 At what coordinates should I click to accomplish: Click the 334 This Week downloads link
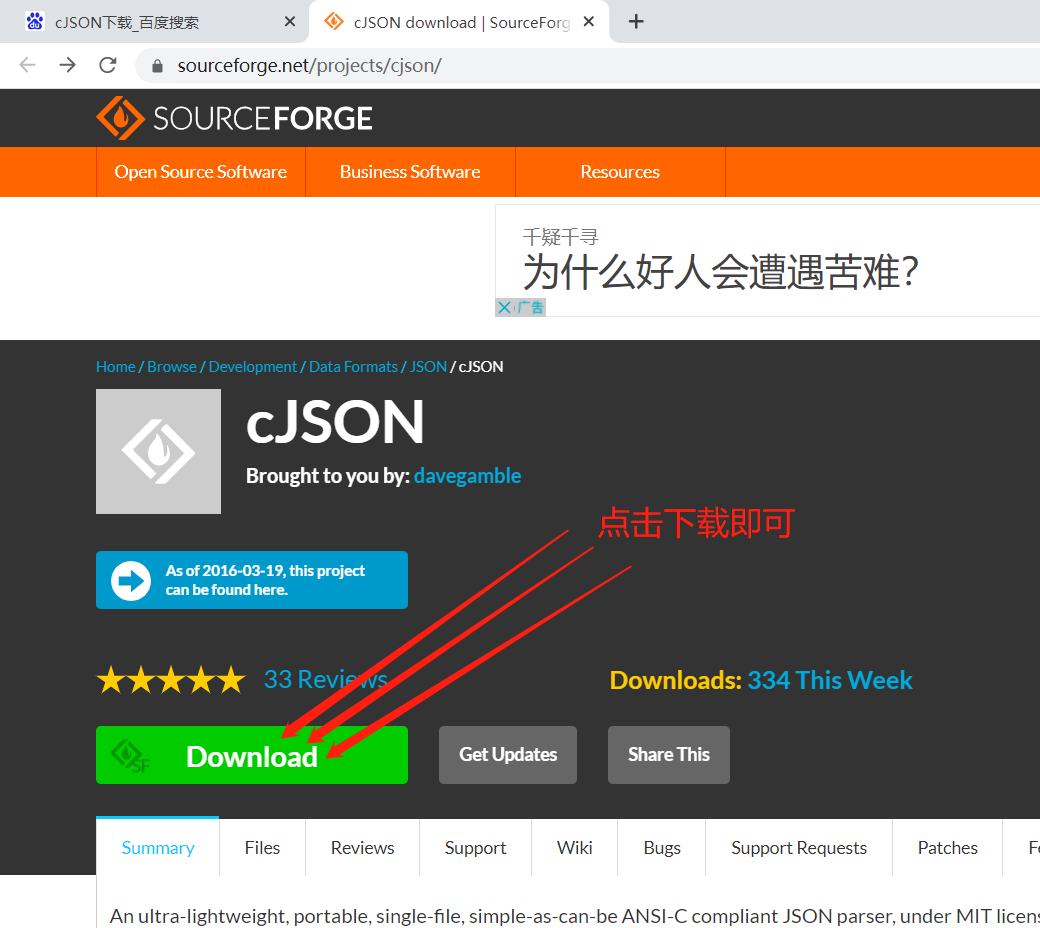click(x=830, y=681)
